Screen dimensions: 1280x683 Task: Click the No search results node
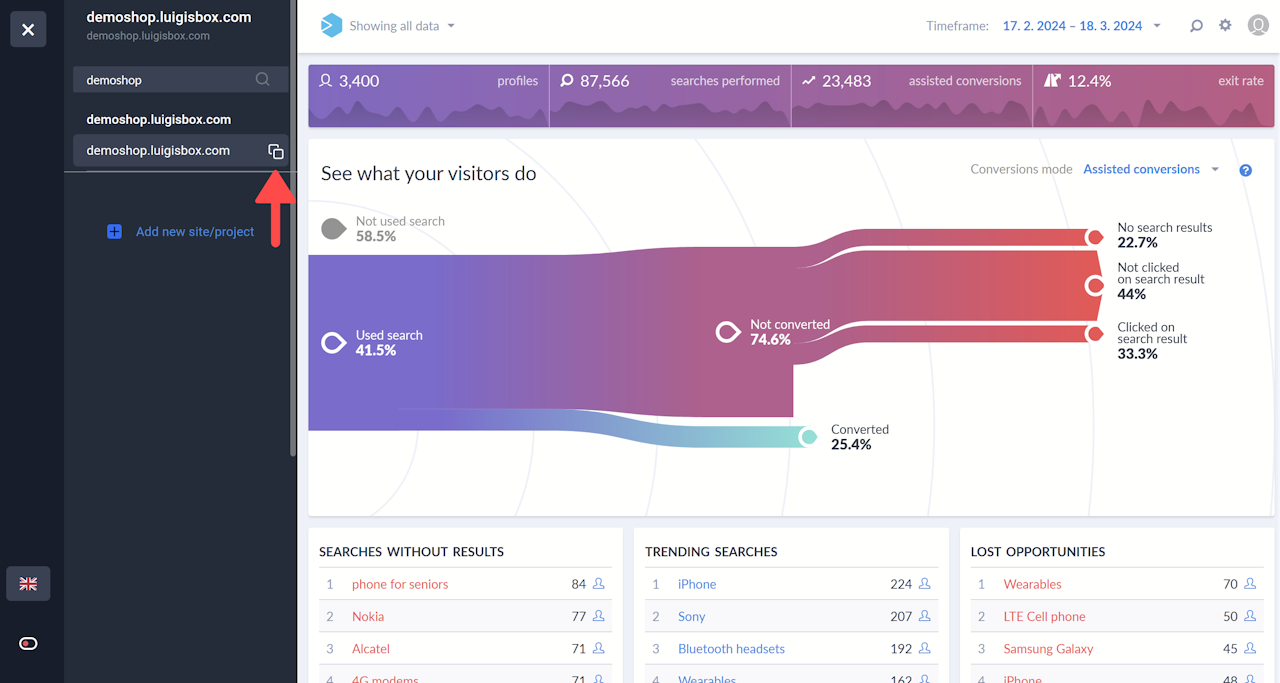click(x=1095, y=237)
